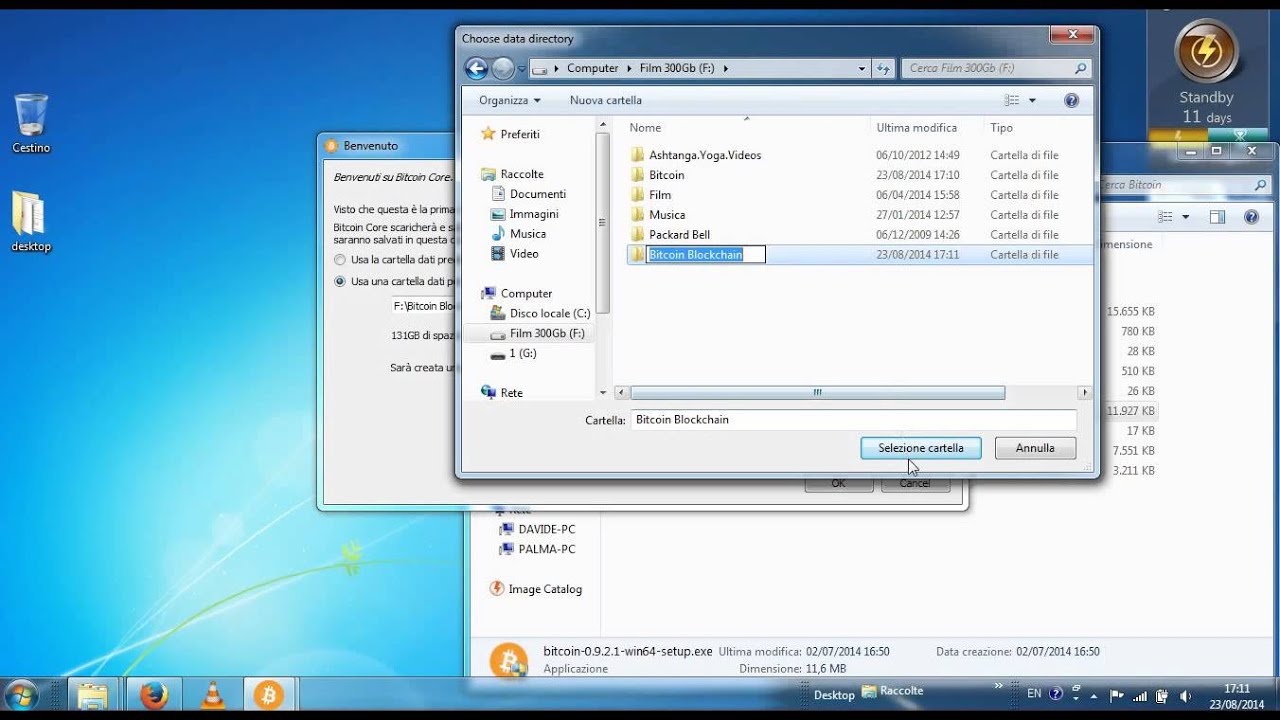Open Video library in the sidebar
Viewport: 1280px width, 720px height.
[524, 254]
